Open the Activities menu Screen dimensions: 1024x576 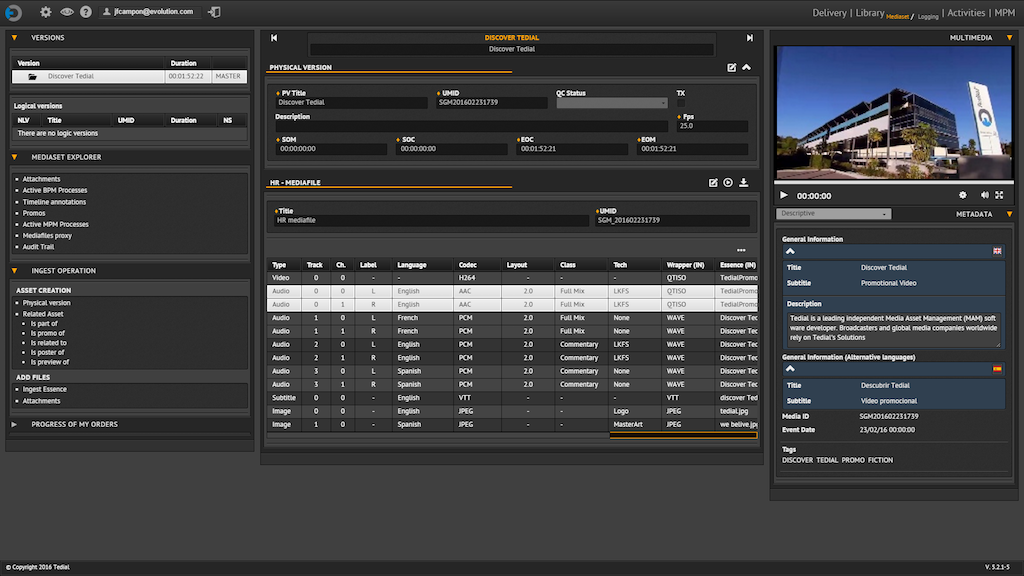click(966, 12)
